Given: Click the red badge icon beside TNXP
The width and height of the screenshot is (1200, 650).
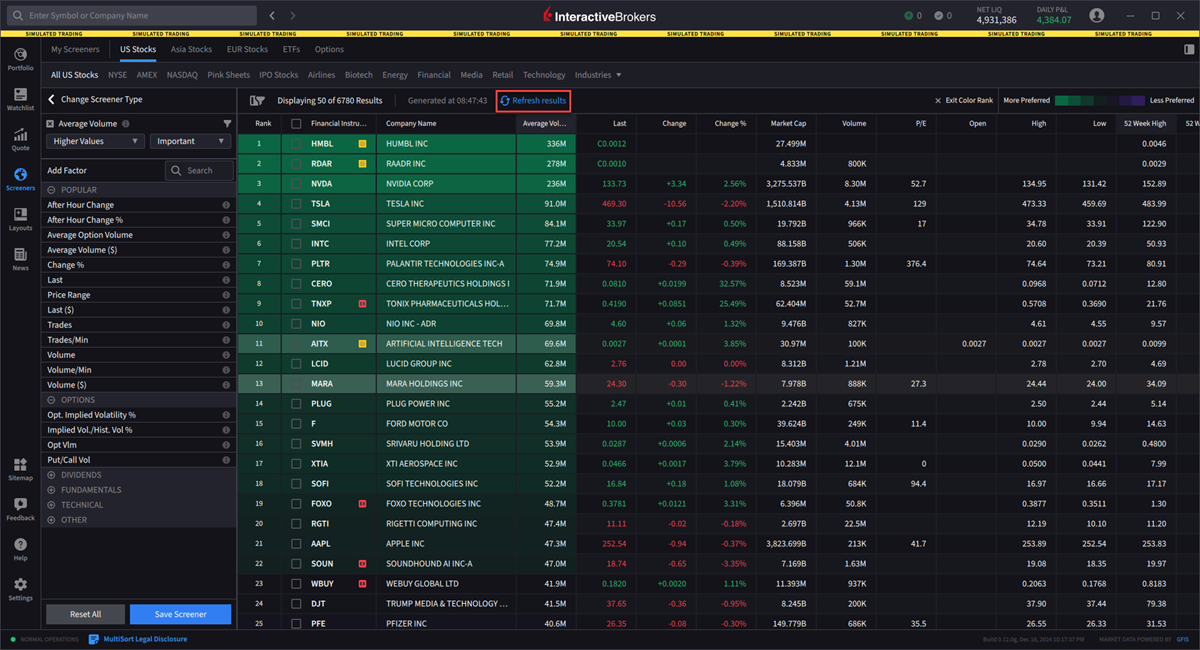Looking at the screenshot, I should pyautogui.click(x=362, y=304).
